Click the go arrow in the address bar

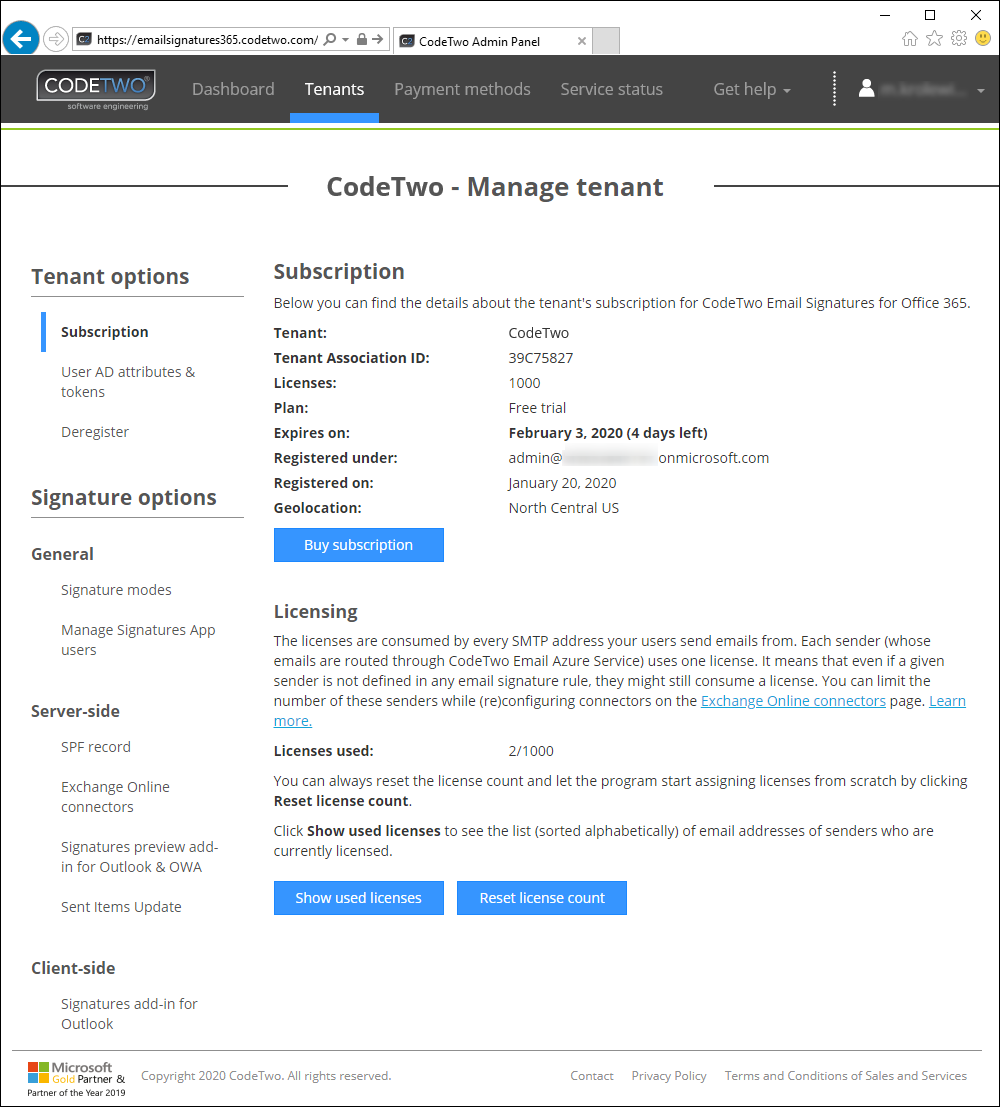378,40
